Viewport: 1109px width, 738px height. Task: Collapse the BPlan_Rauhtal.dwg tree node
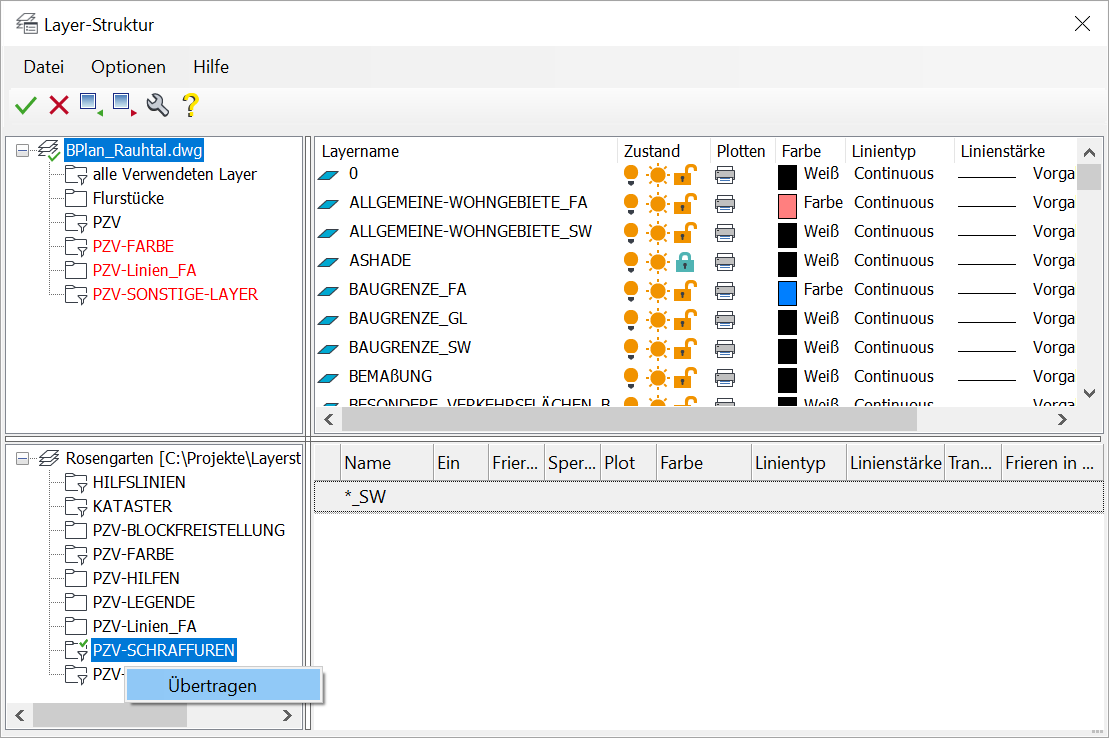pos(22,150)
